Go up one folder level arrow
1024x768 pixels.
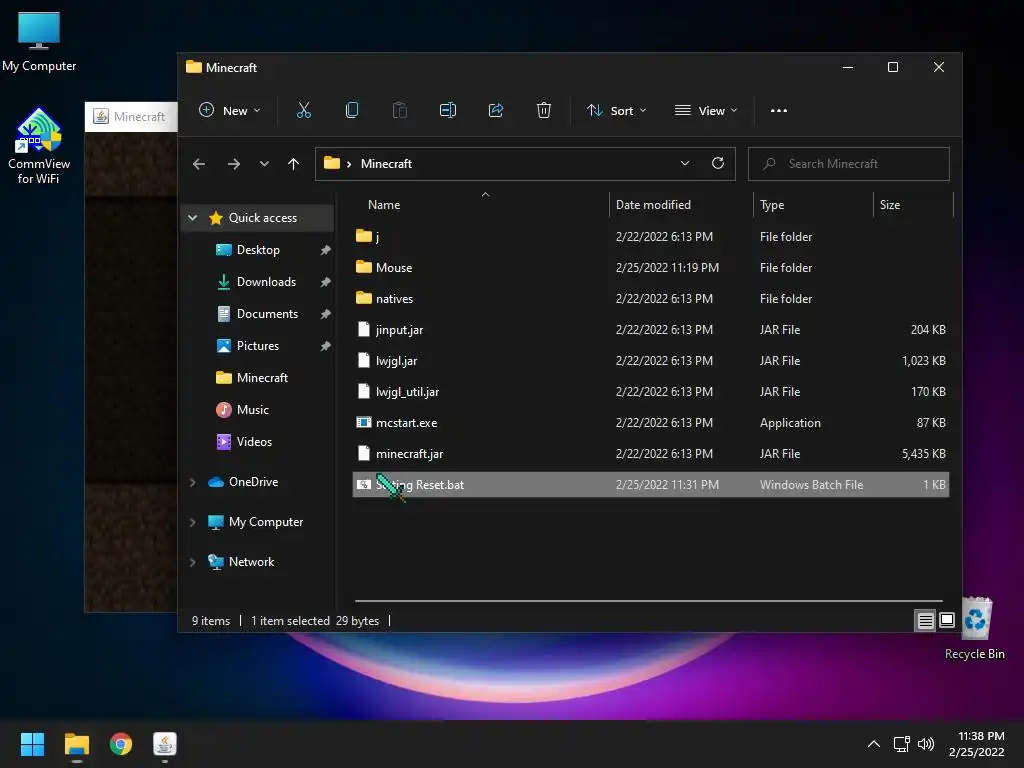pyautogui.click(x=293, y=164)
